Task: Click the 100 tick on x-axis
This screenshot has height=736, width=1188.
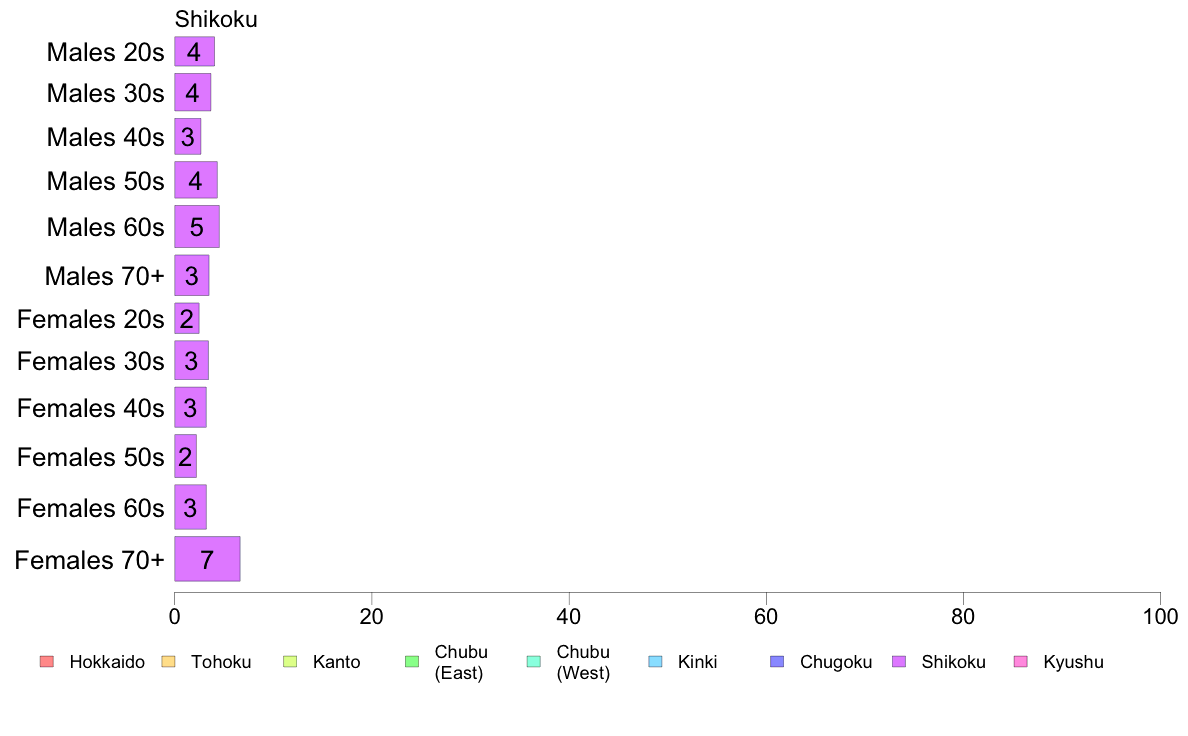Action: 1160,616
